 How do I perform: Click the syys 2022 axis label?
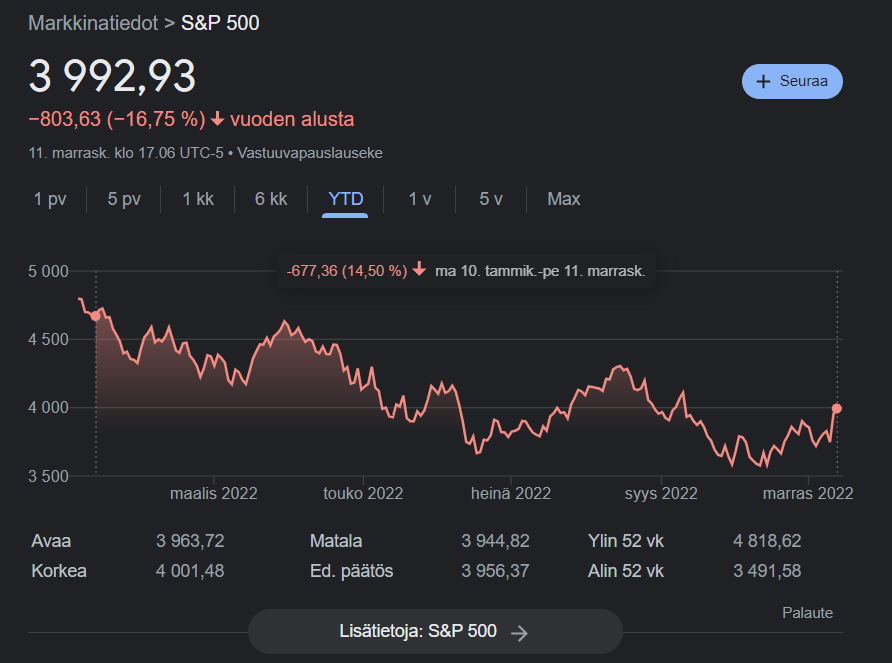[661, 493]
